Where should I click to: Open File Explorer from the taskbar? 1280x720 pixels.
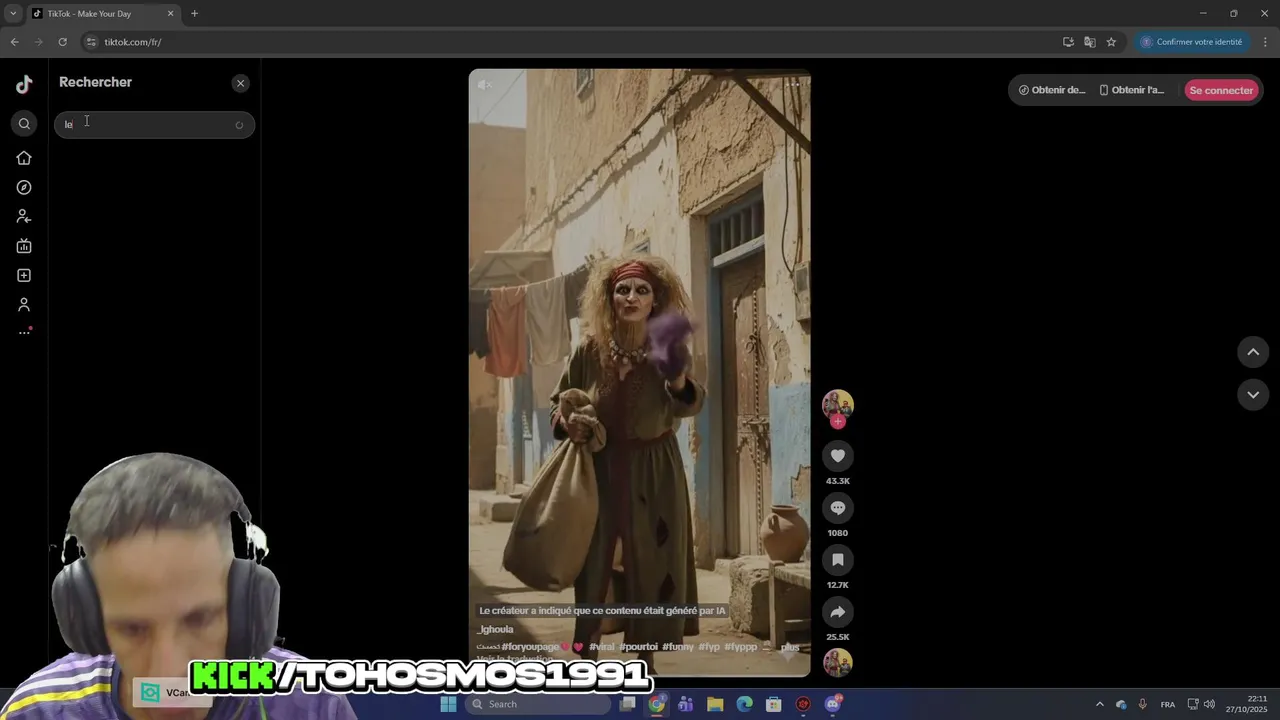(715, 704)
